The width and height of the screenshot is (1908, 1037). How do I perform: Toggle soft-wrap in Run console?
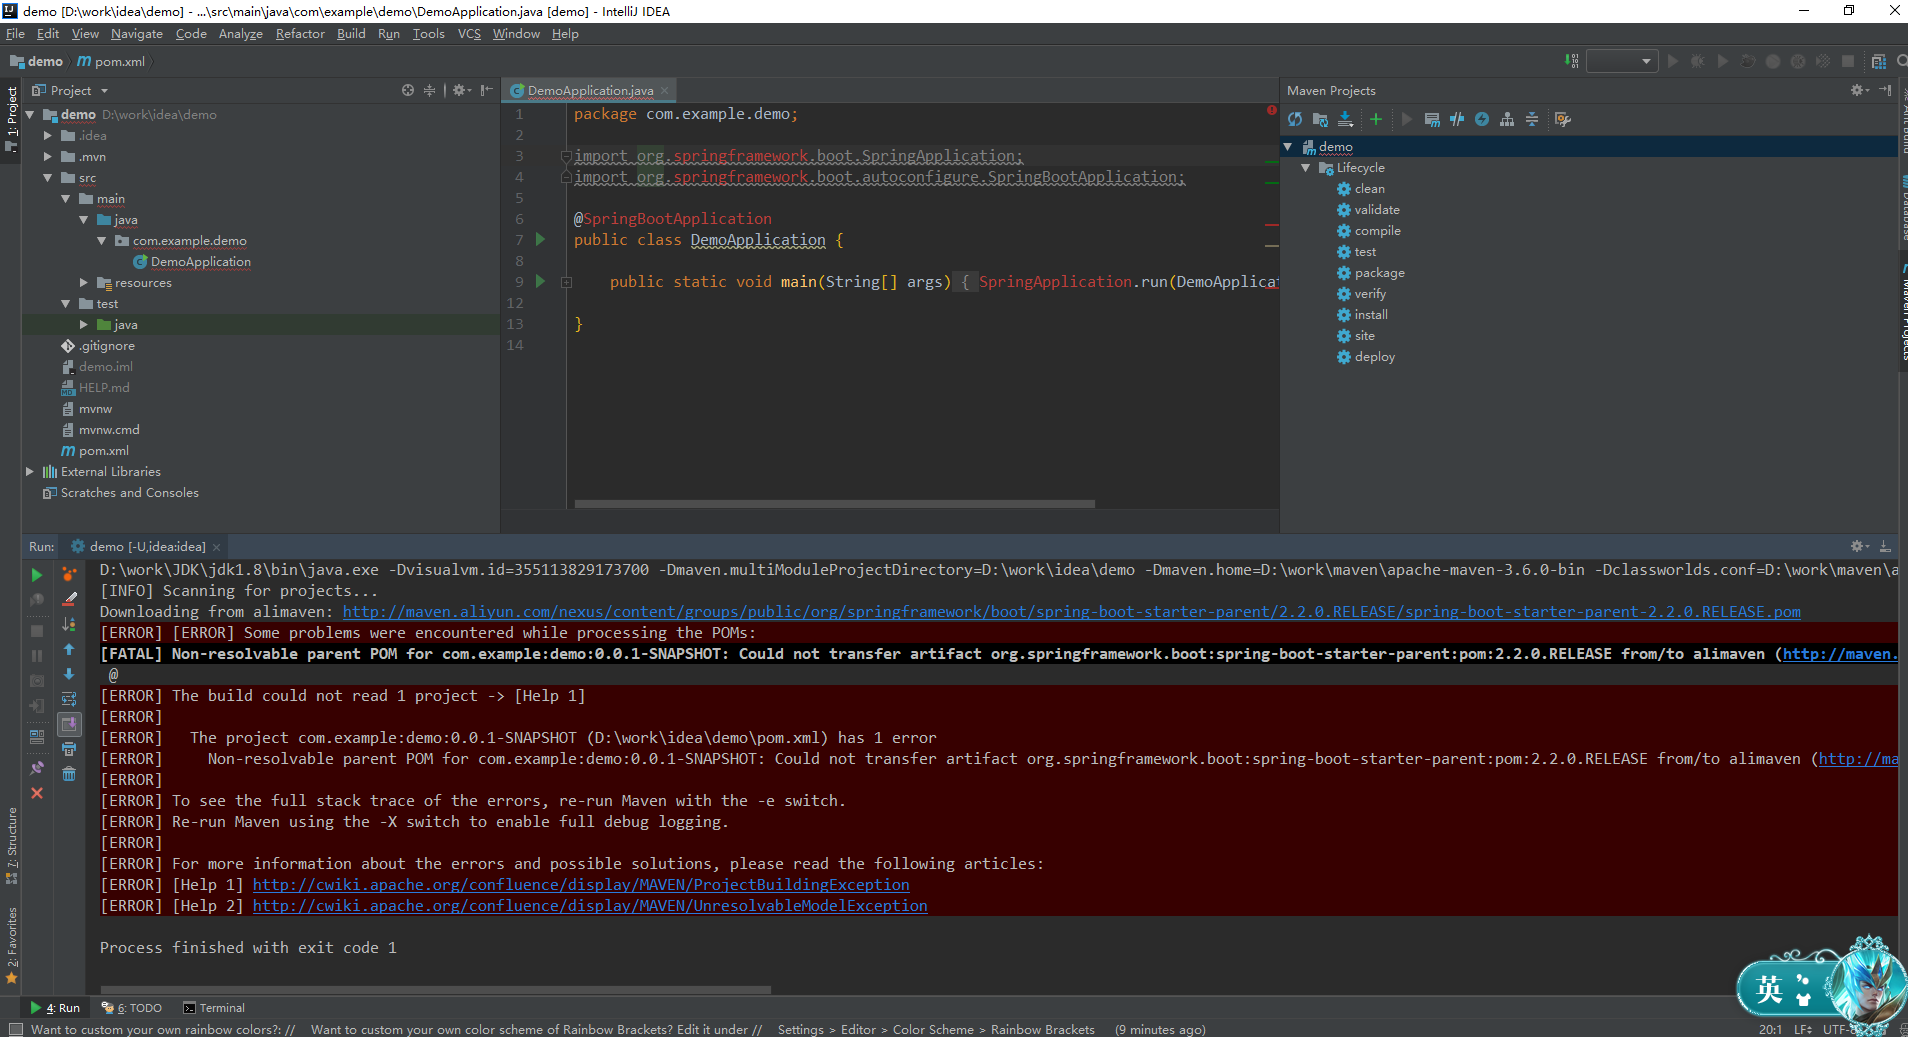tap(69, 699)
